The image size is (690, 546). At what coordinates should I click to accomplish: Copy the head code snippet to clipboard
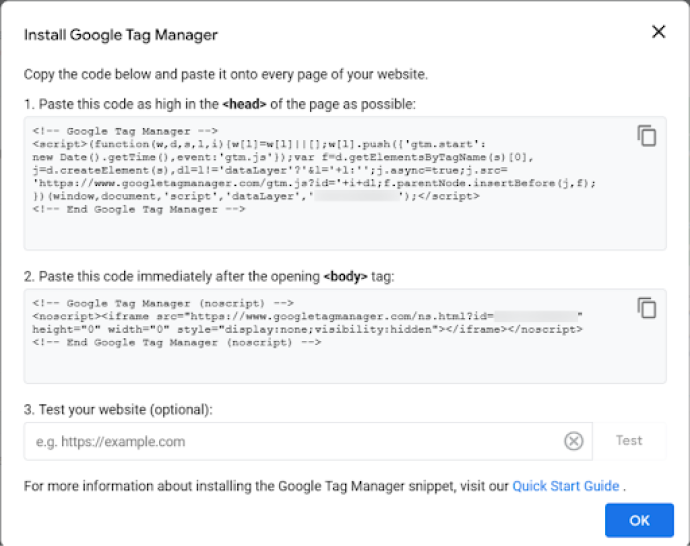pyautogui.click(x=647, y=137)
